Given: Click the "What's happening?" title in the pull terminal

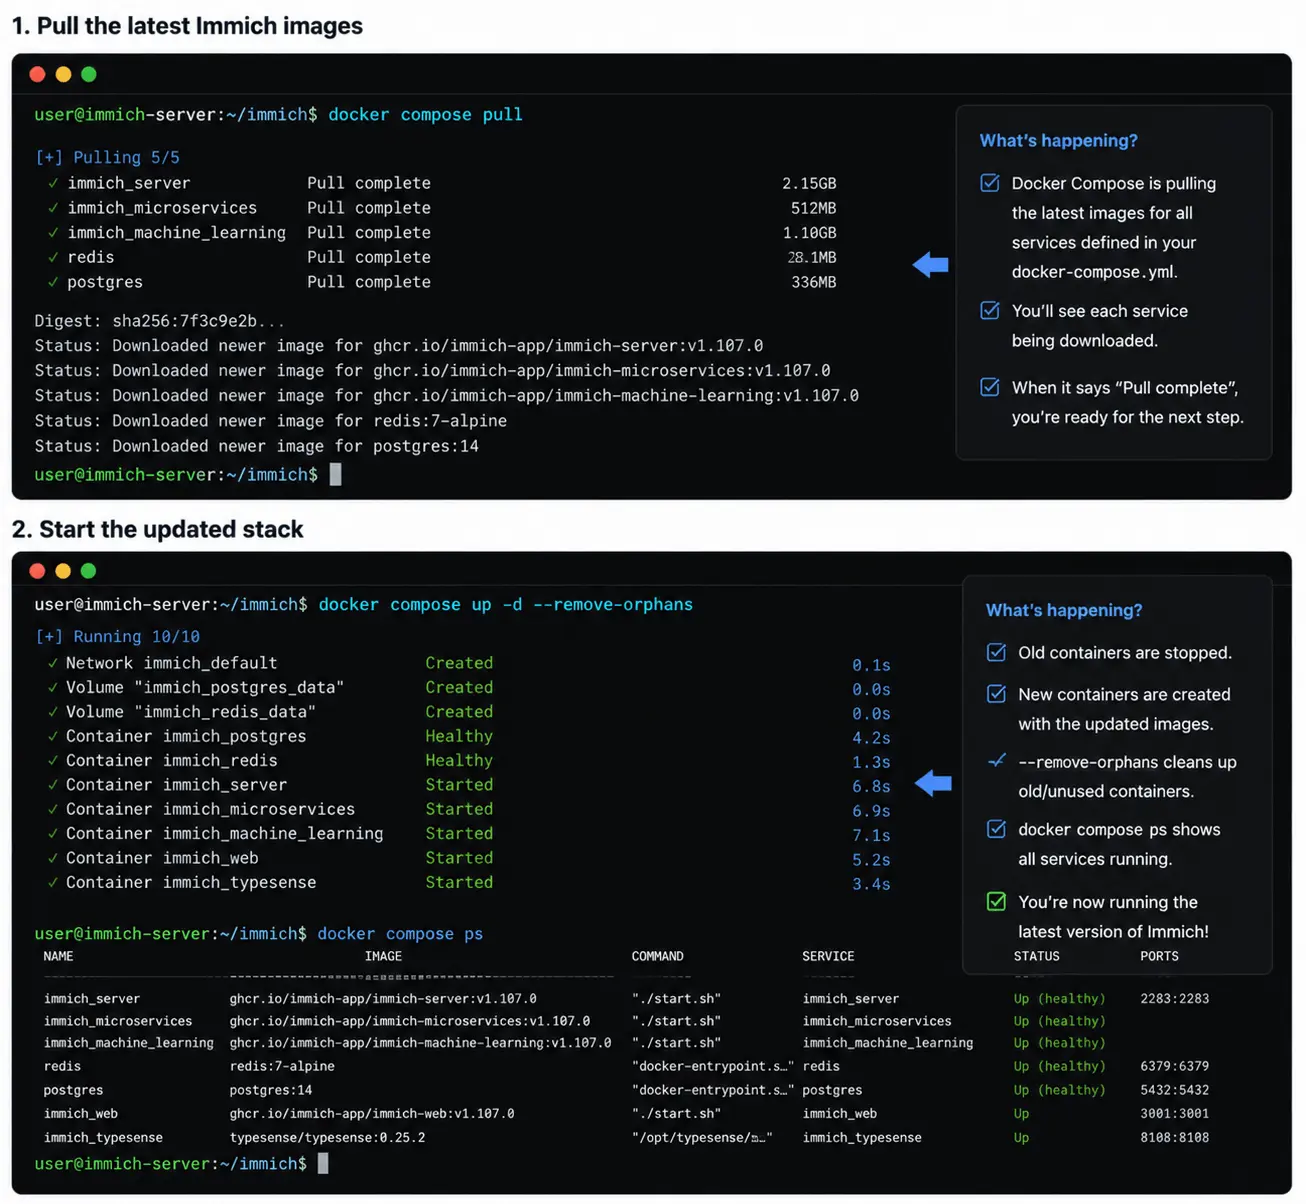Looking at the screenshot, I should pyautogui.click(x=1058, y=141).
